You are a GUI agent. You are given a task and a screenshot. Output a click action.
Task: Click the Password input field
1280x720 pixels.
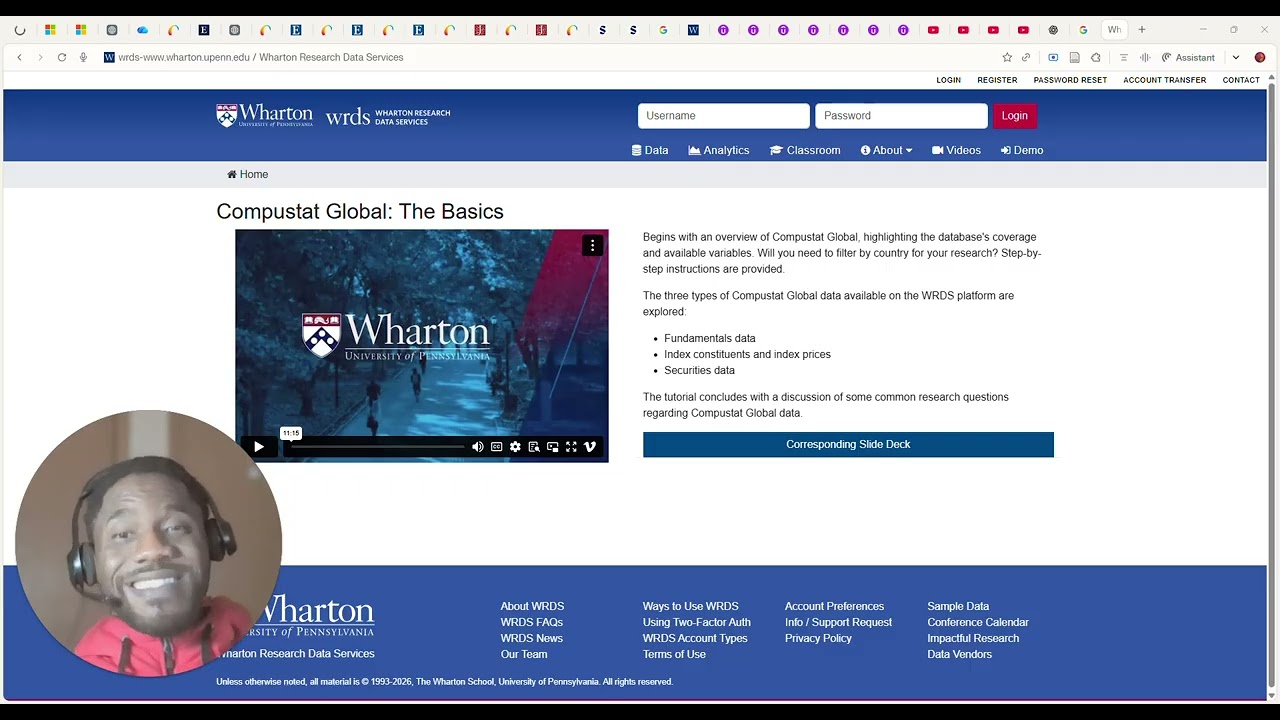click(x=901, y=116)
